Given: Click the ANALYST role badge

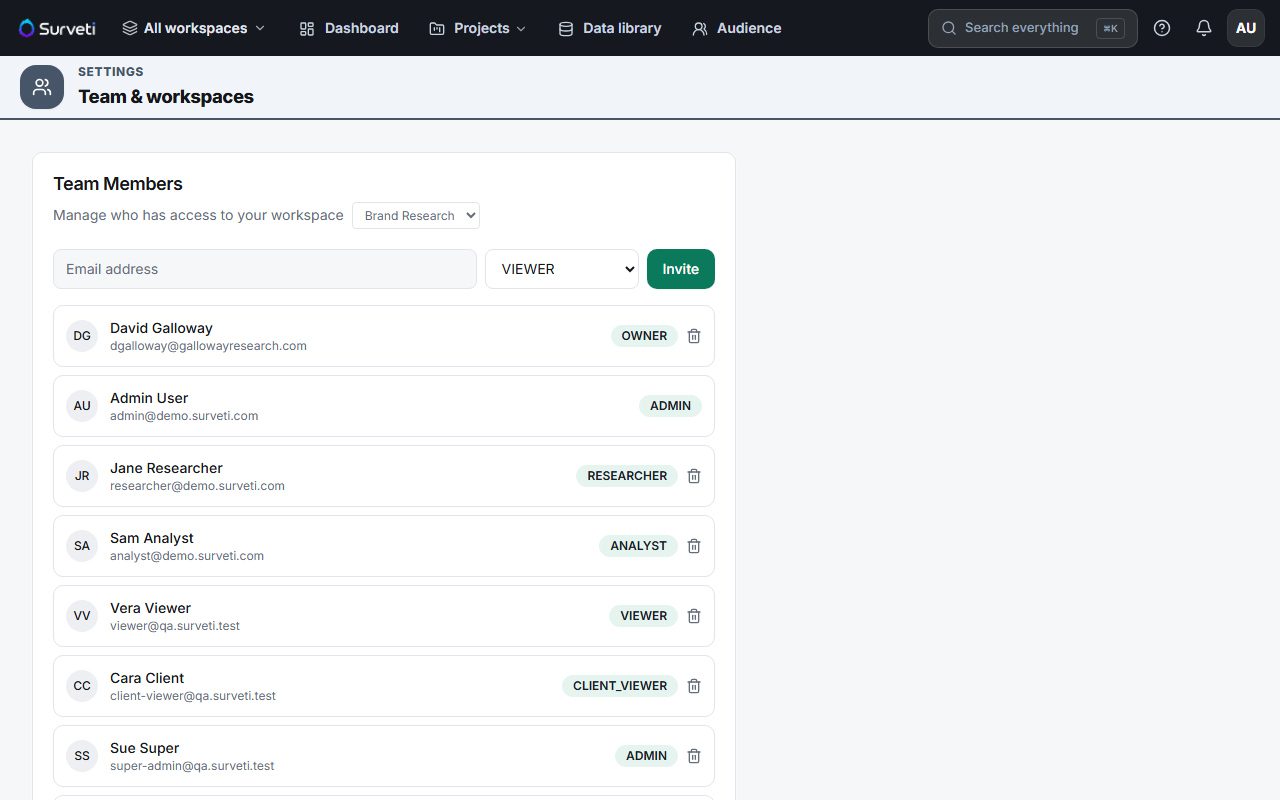Looking at the screenshot, I should [638, 546].
